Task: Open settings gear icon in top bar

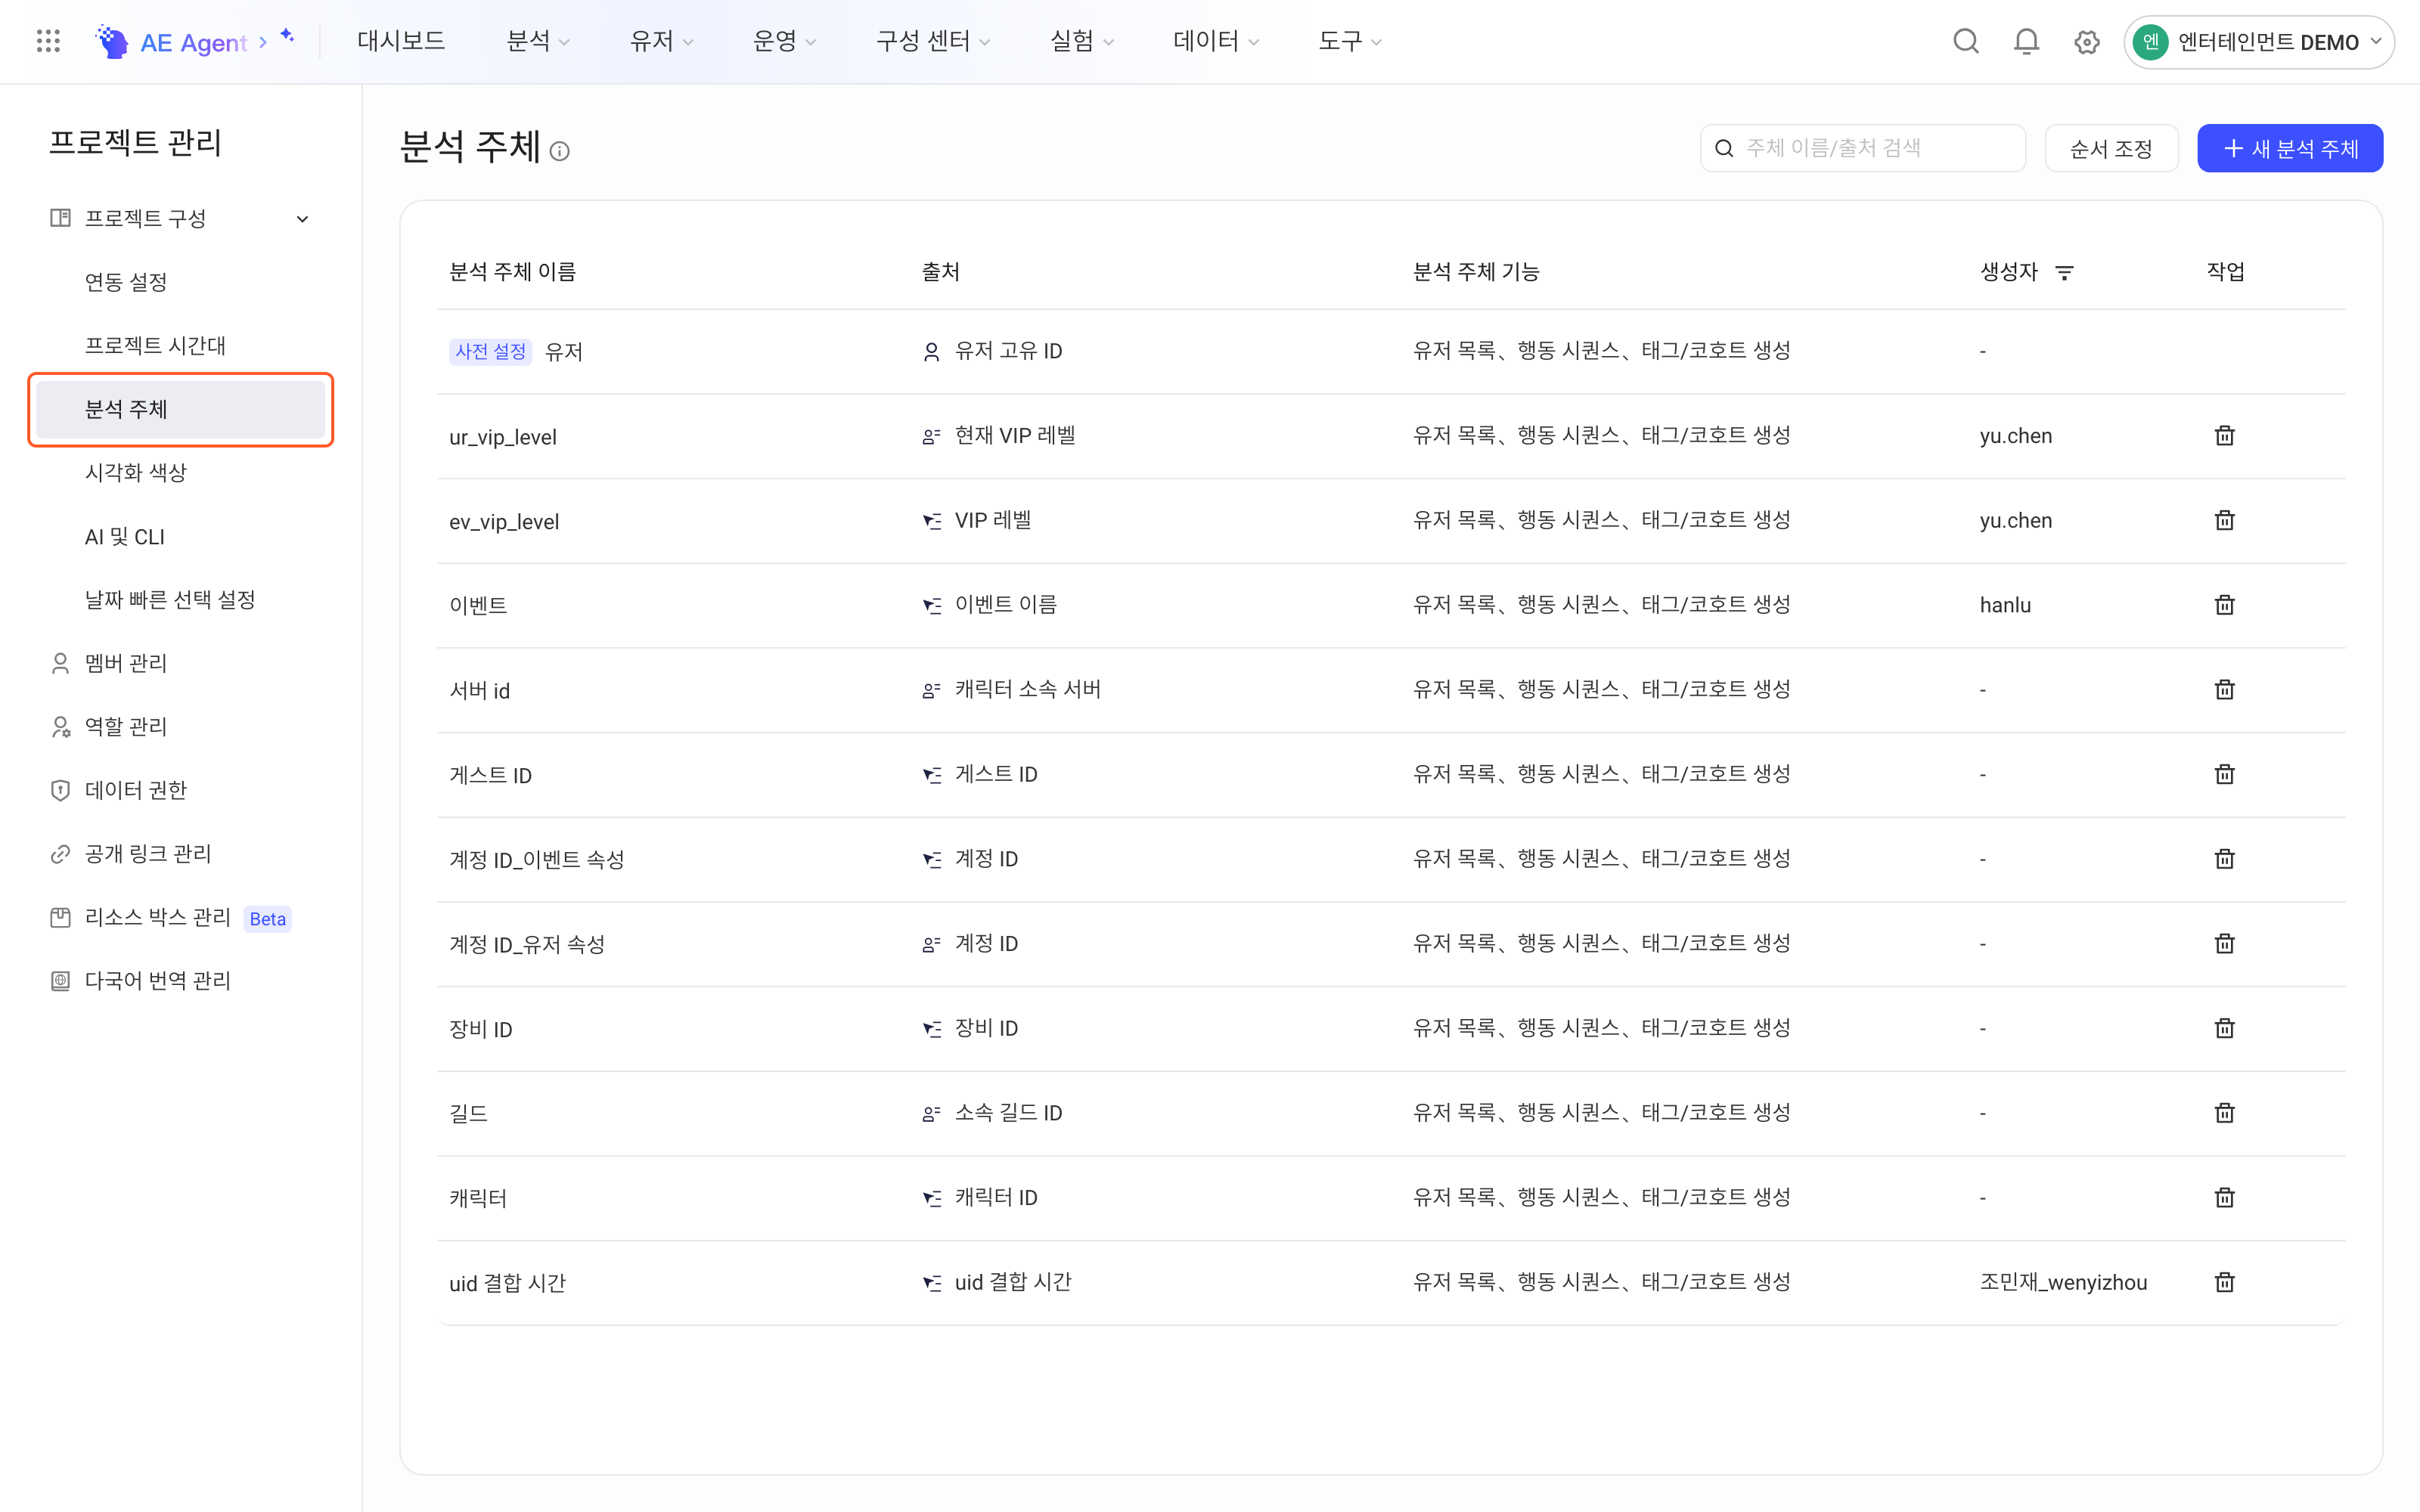Action: click(2086, 42)
